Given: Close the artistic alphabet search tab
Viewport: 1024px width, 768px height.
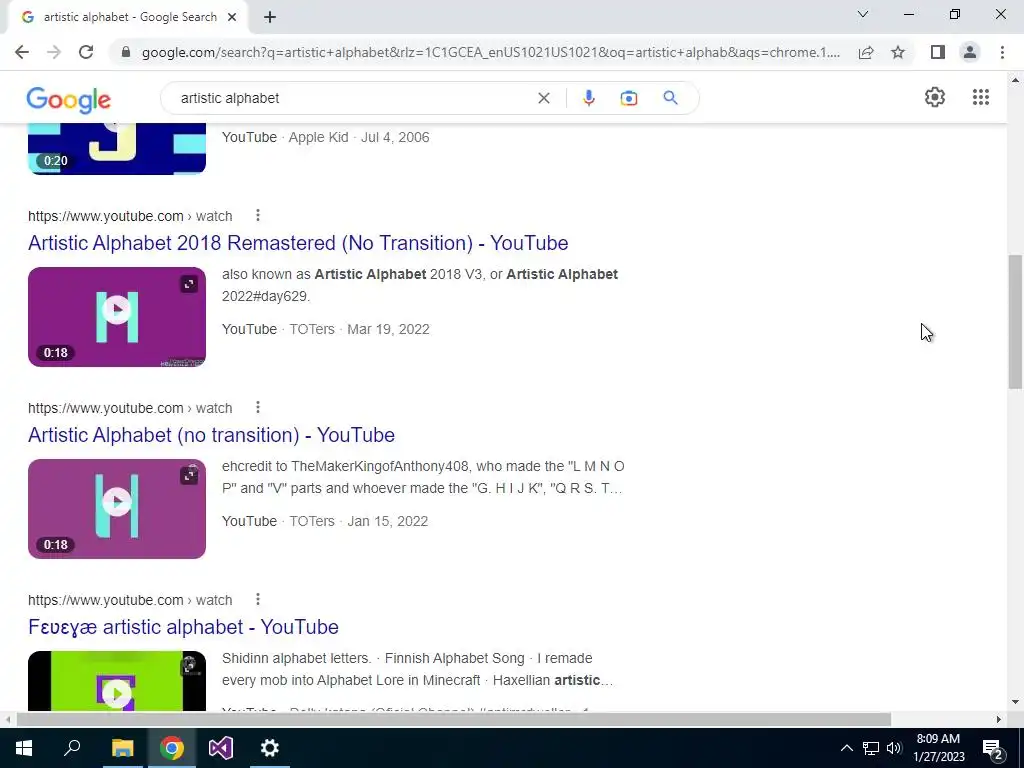Looking at the screenshot, I should pos(231,17).
